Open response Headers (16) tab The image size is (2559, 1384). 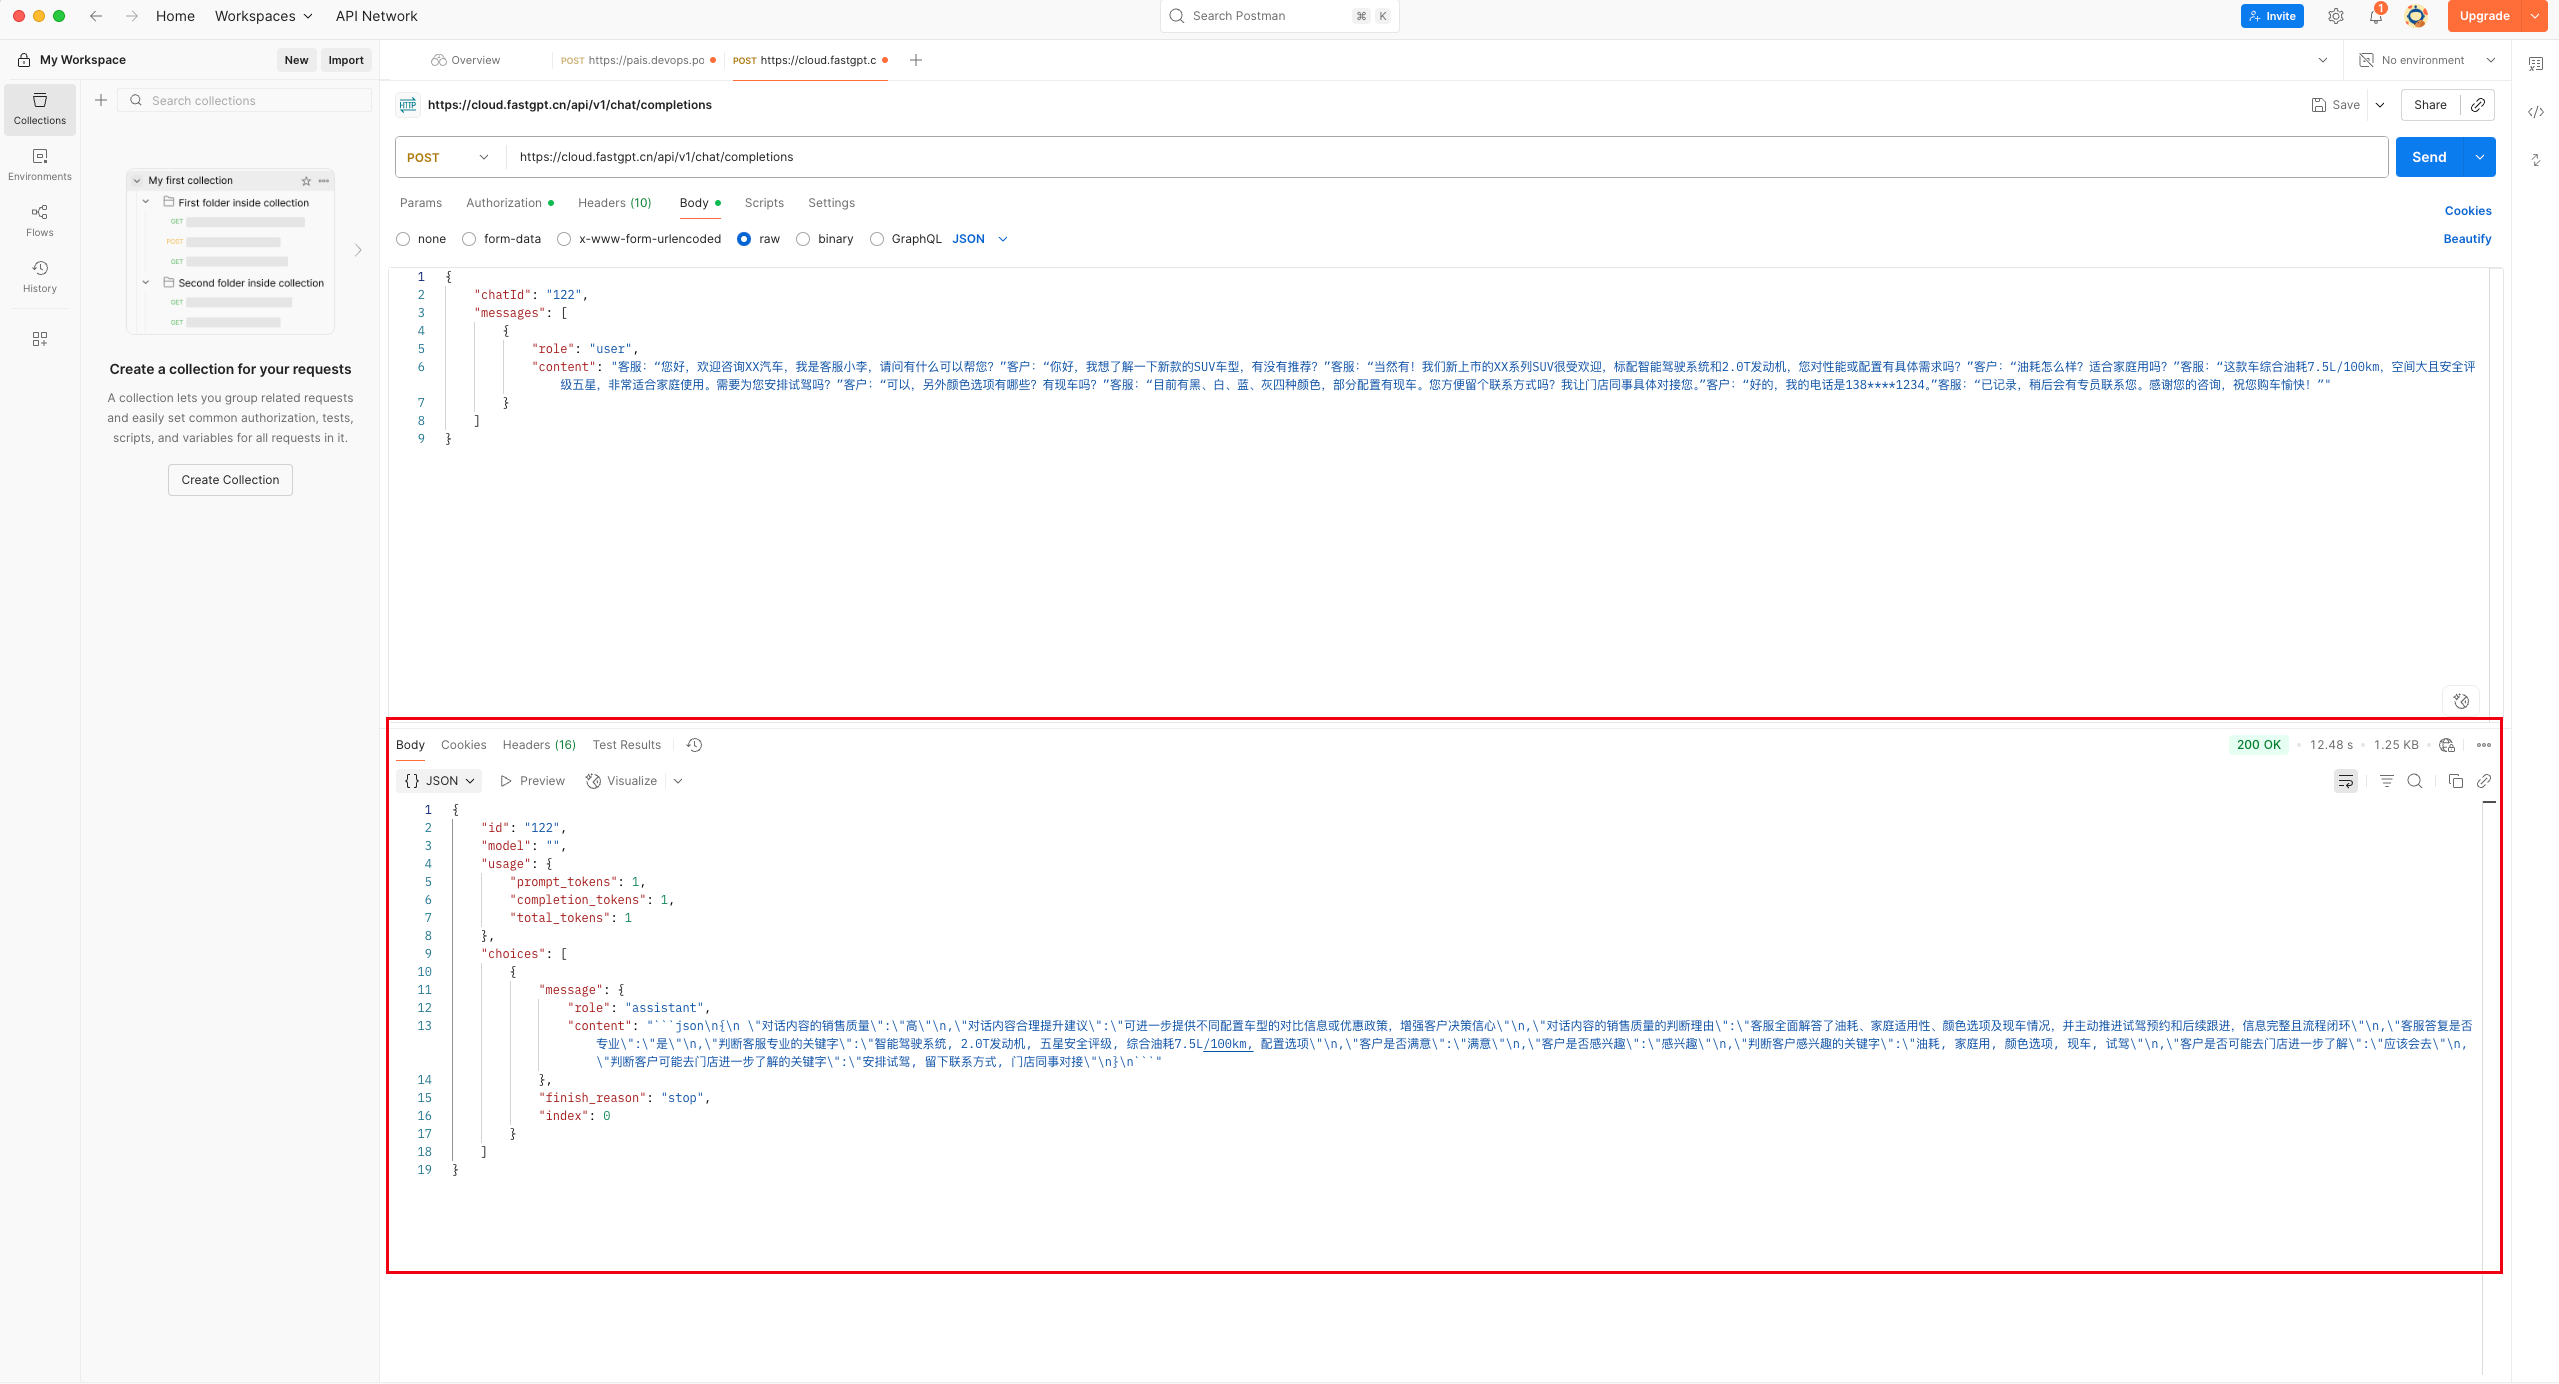539,745
